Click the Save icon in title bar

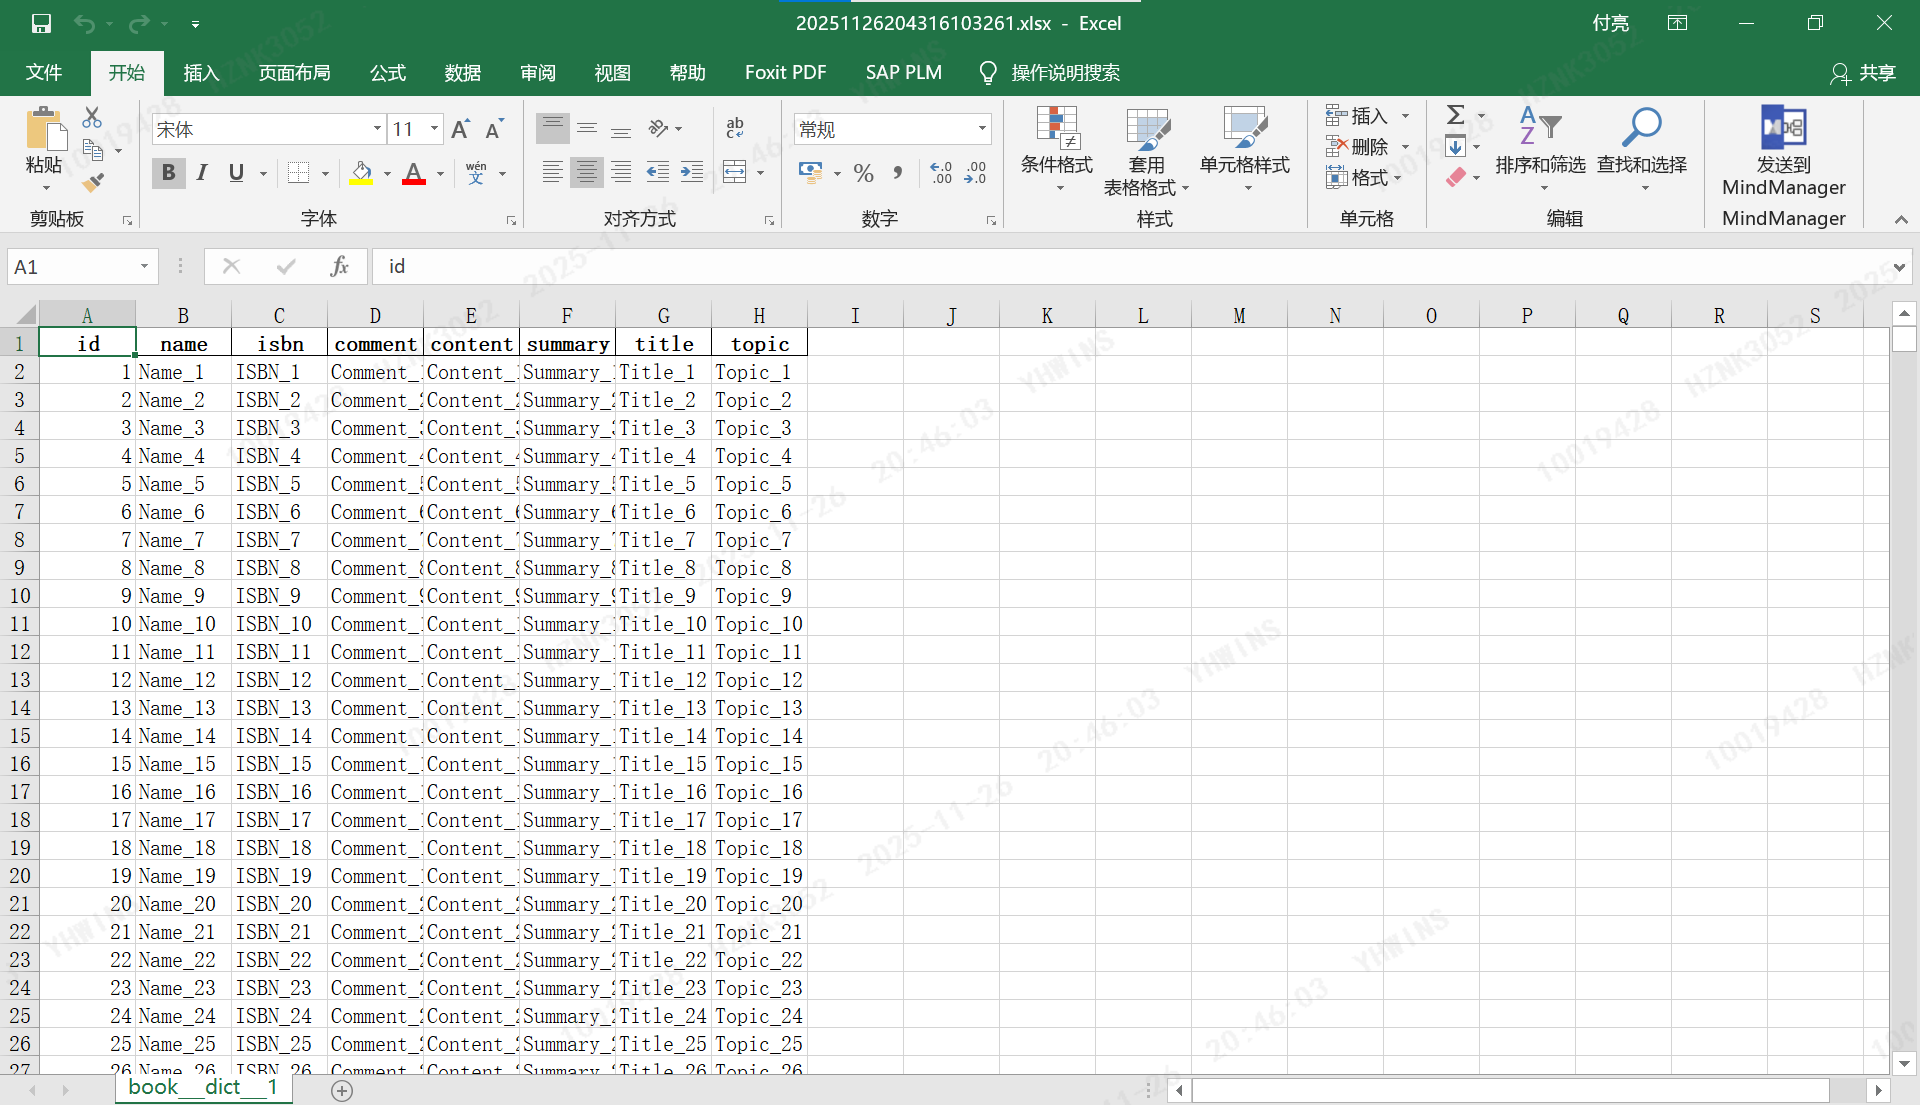41,23
